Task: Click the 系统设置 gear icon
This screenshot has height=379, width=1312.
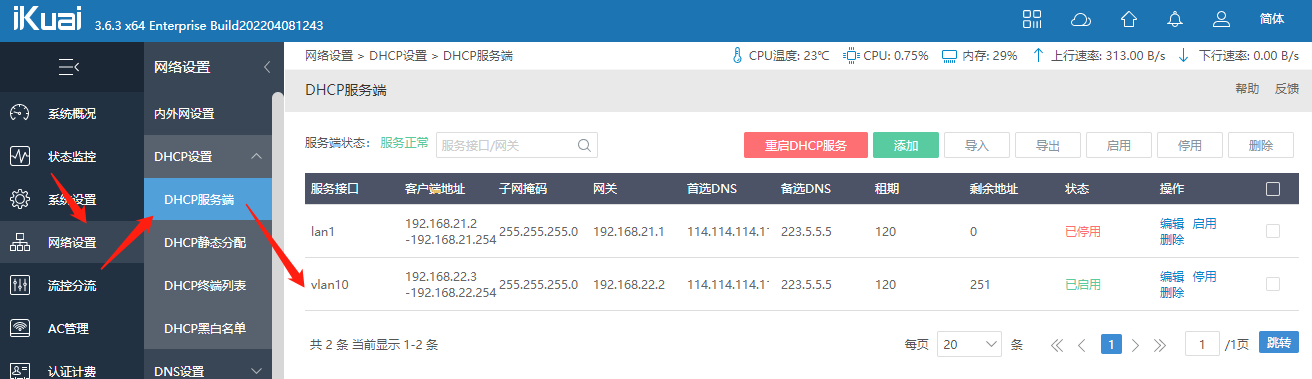Action: click(x=20, y=199)
